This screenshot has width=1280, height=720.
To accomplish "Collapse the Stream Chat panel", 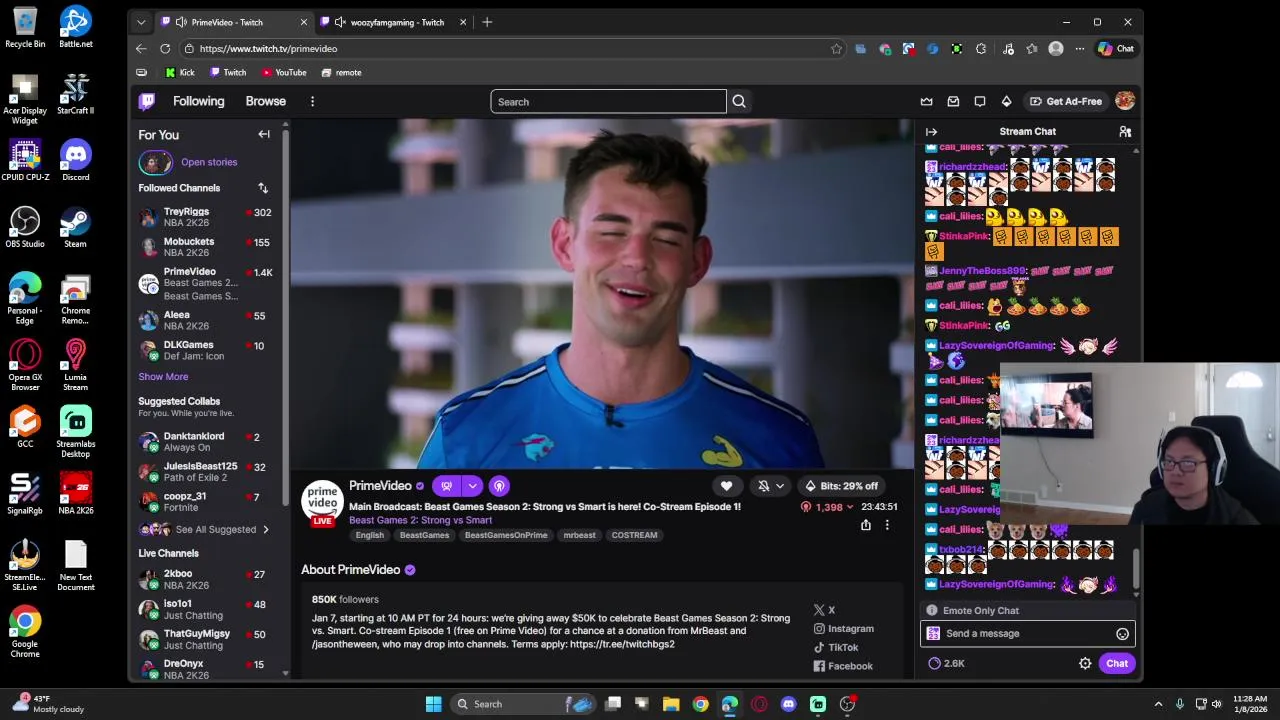I will (x=931, y=131).
